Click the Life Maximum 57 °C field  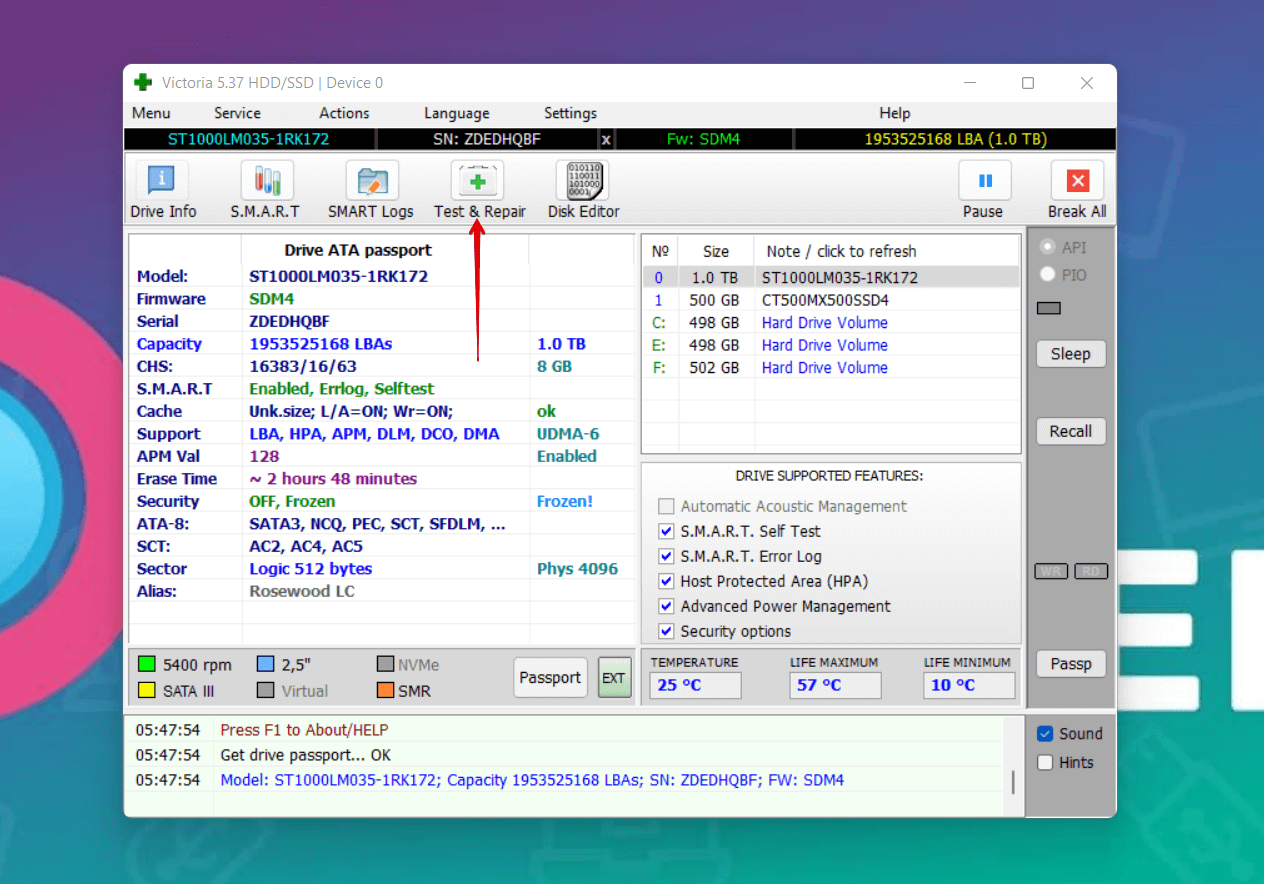[836, 685]
